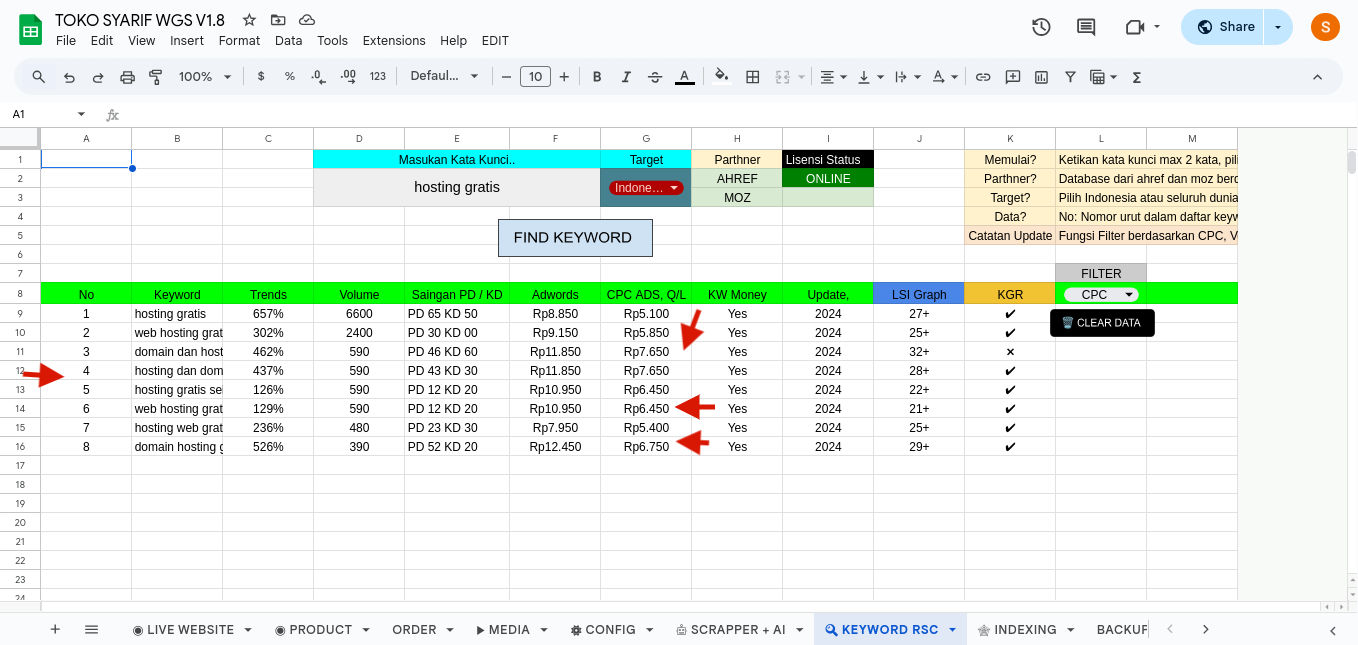Screen dimensions: 1358x645
Task: Open the comments panel
Action: click(x=1086, y=27)
